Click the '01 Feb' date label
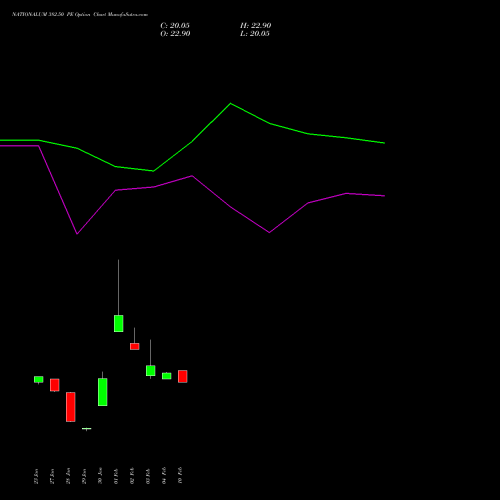 tap(116, 476)
